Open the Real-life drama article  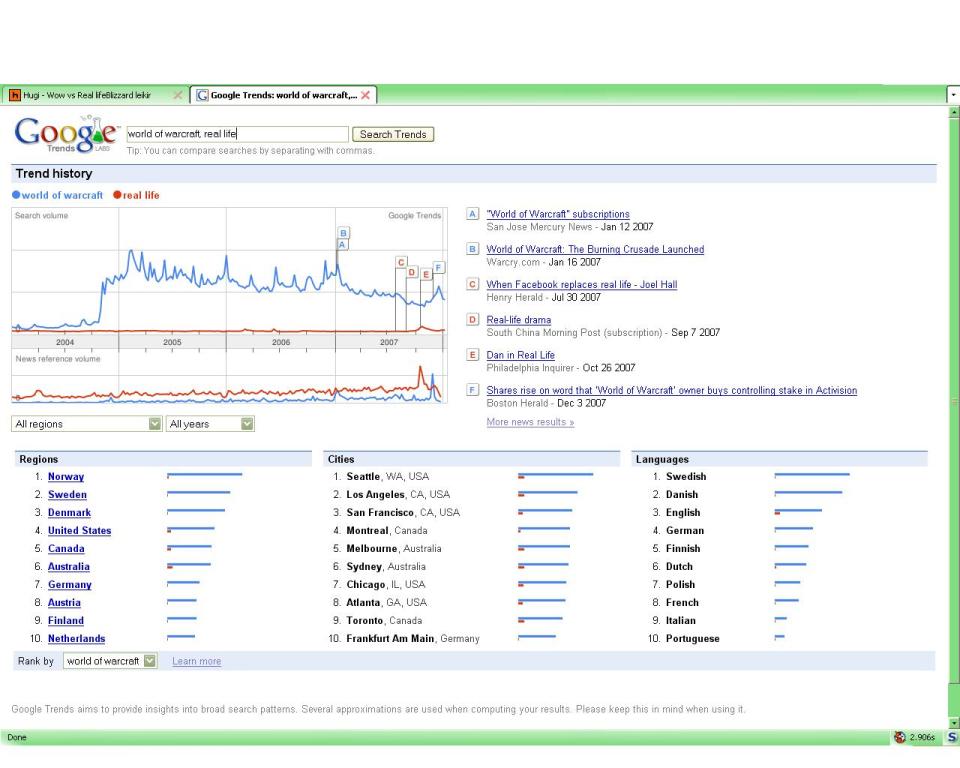(519, 320)
